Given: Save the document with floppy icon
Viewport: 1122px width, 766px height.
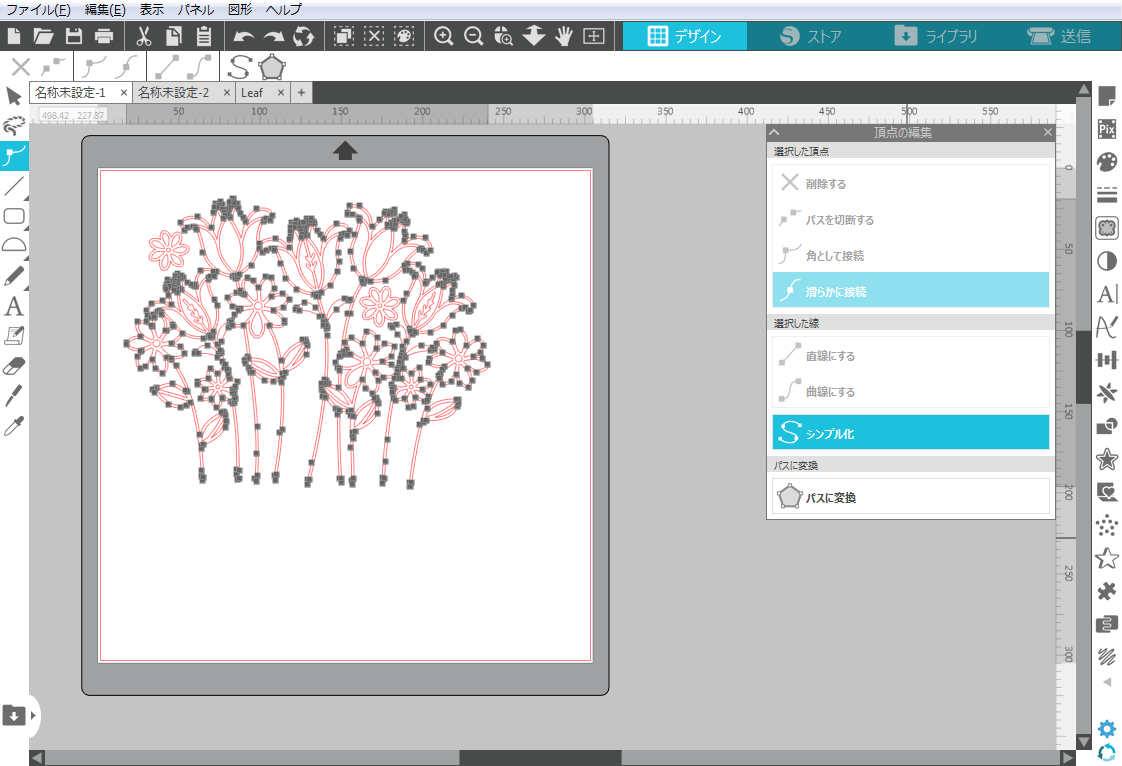Looking at the screenshot, I should (74, 36).
